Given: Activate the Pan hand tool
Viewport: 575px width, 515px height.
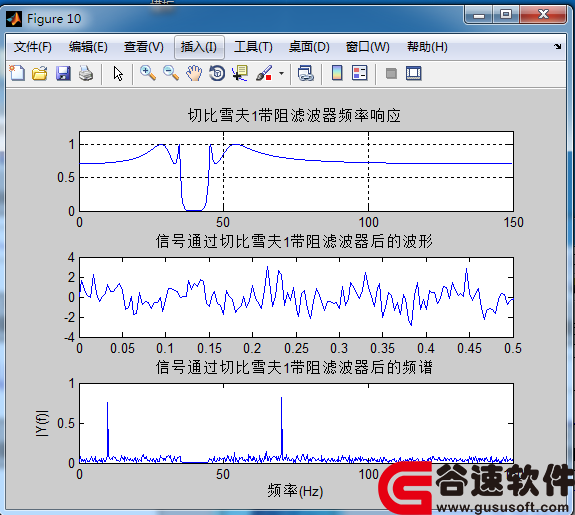Looking at the screenshot, I should [194, 73].
